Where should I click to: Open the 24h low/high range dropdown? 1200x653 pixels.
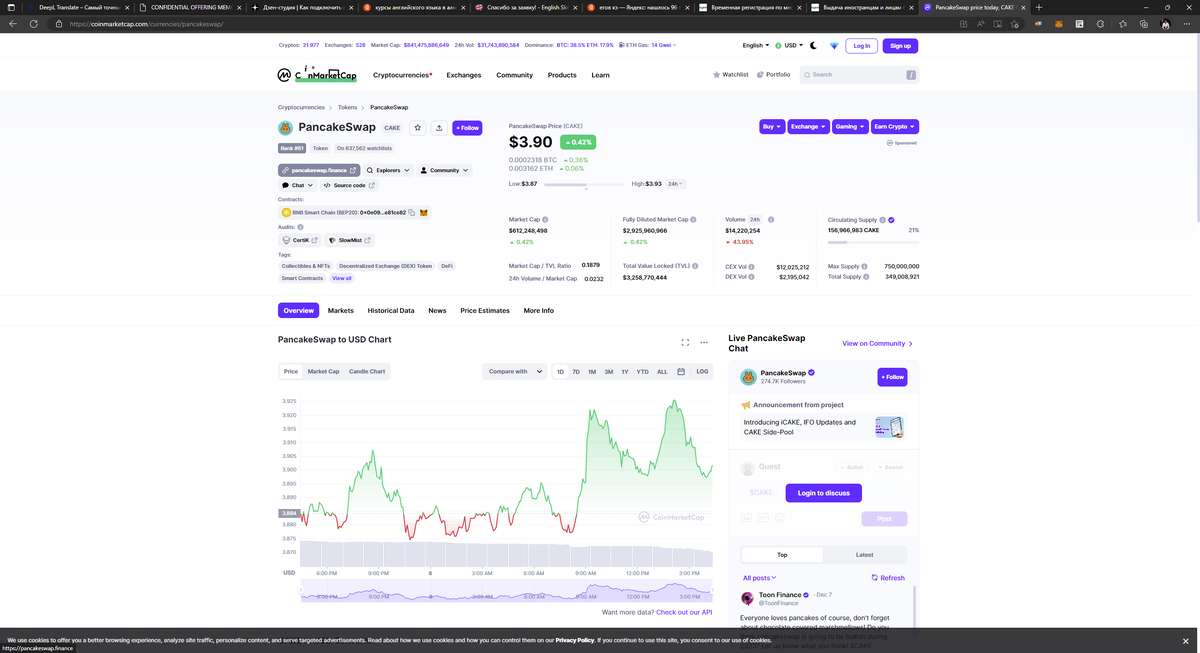tap(677, 184)
